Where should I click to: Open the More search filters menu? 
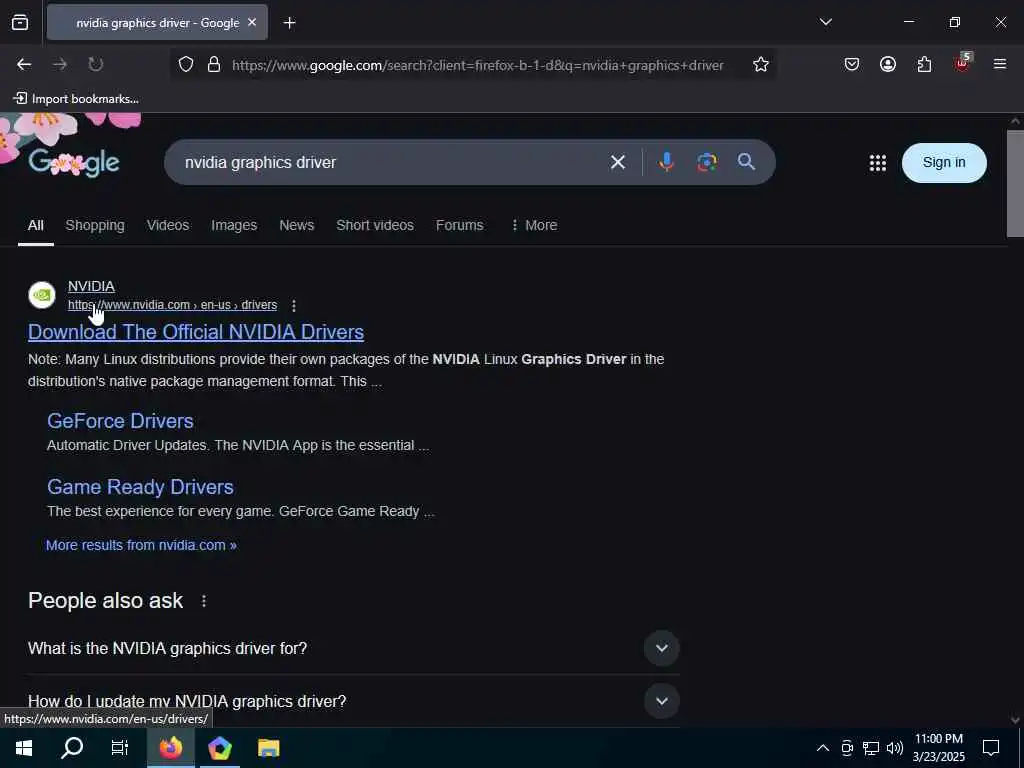coord(534,225)
